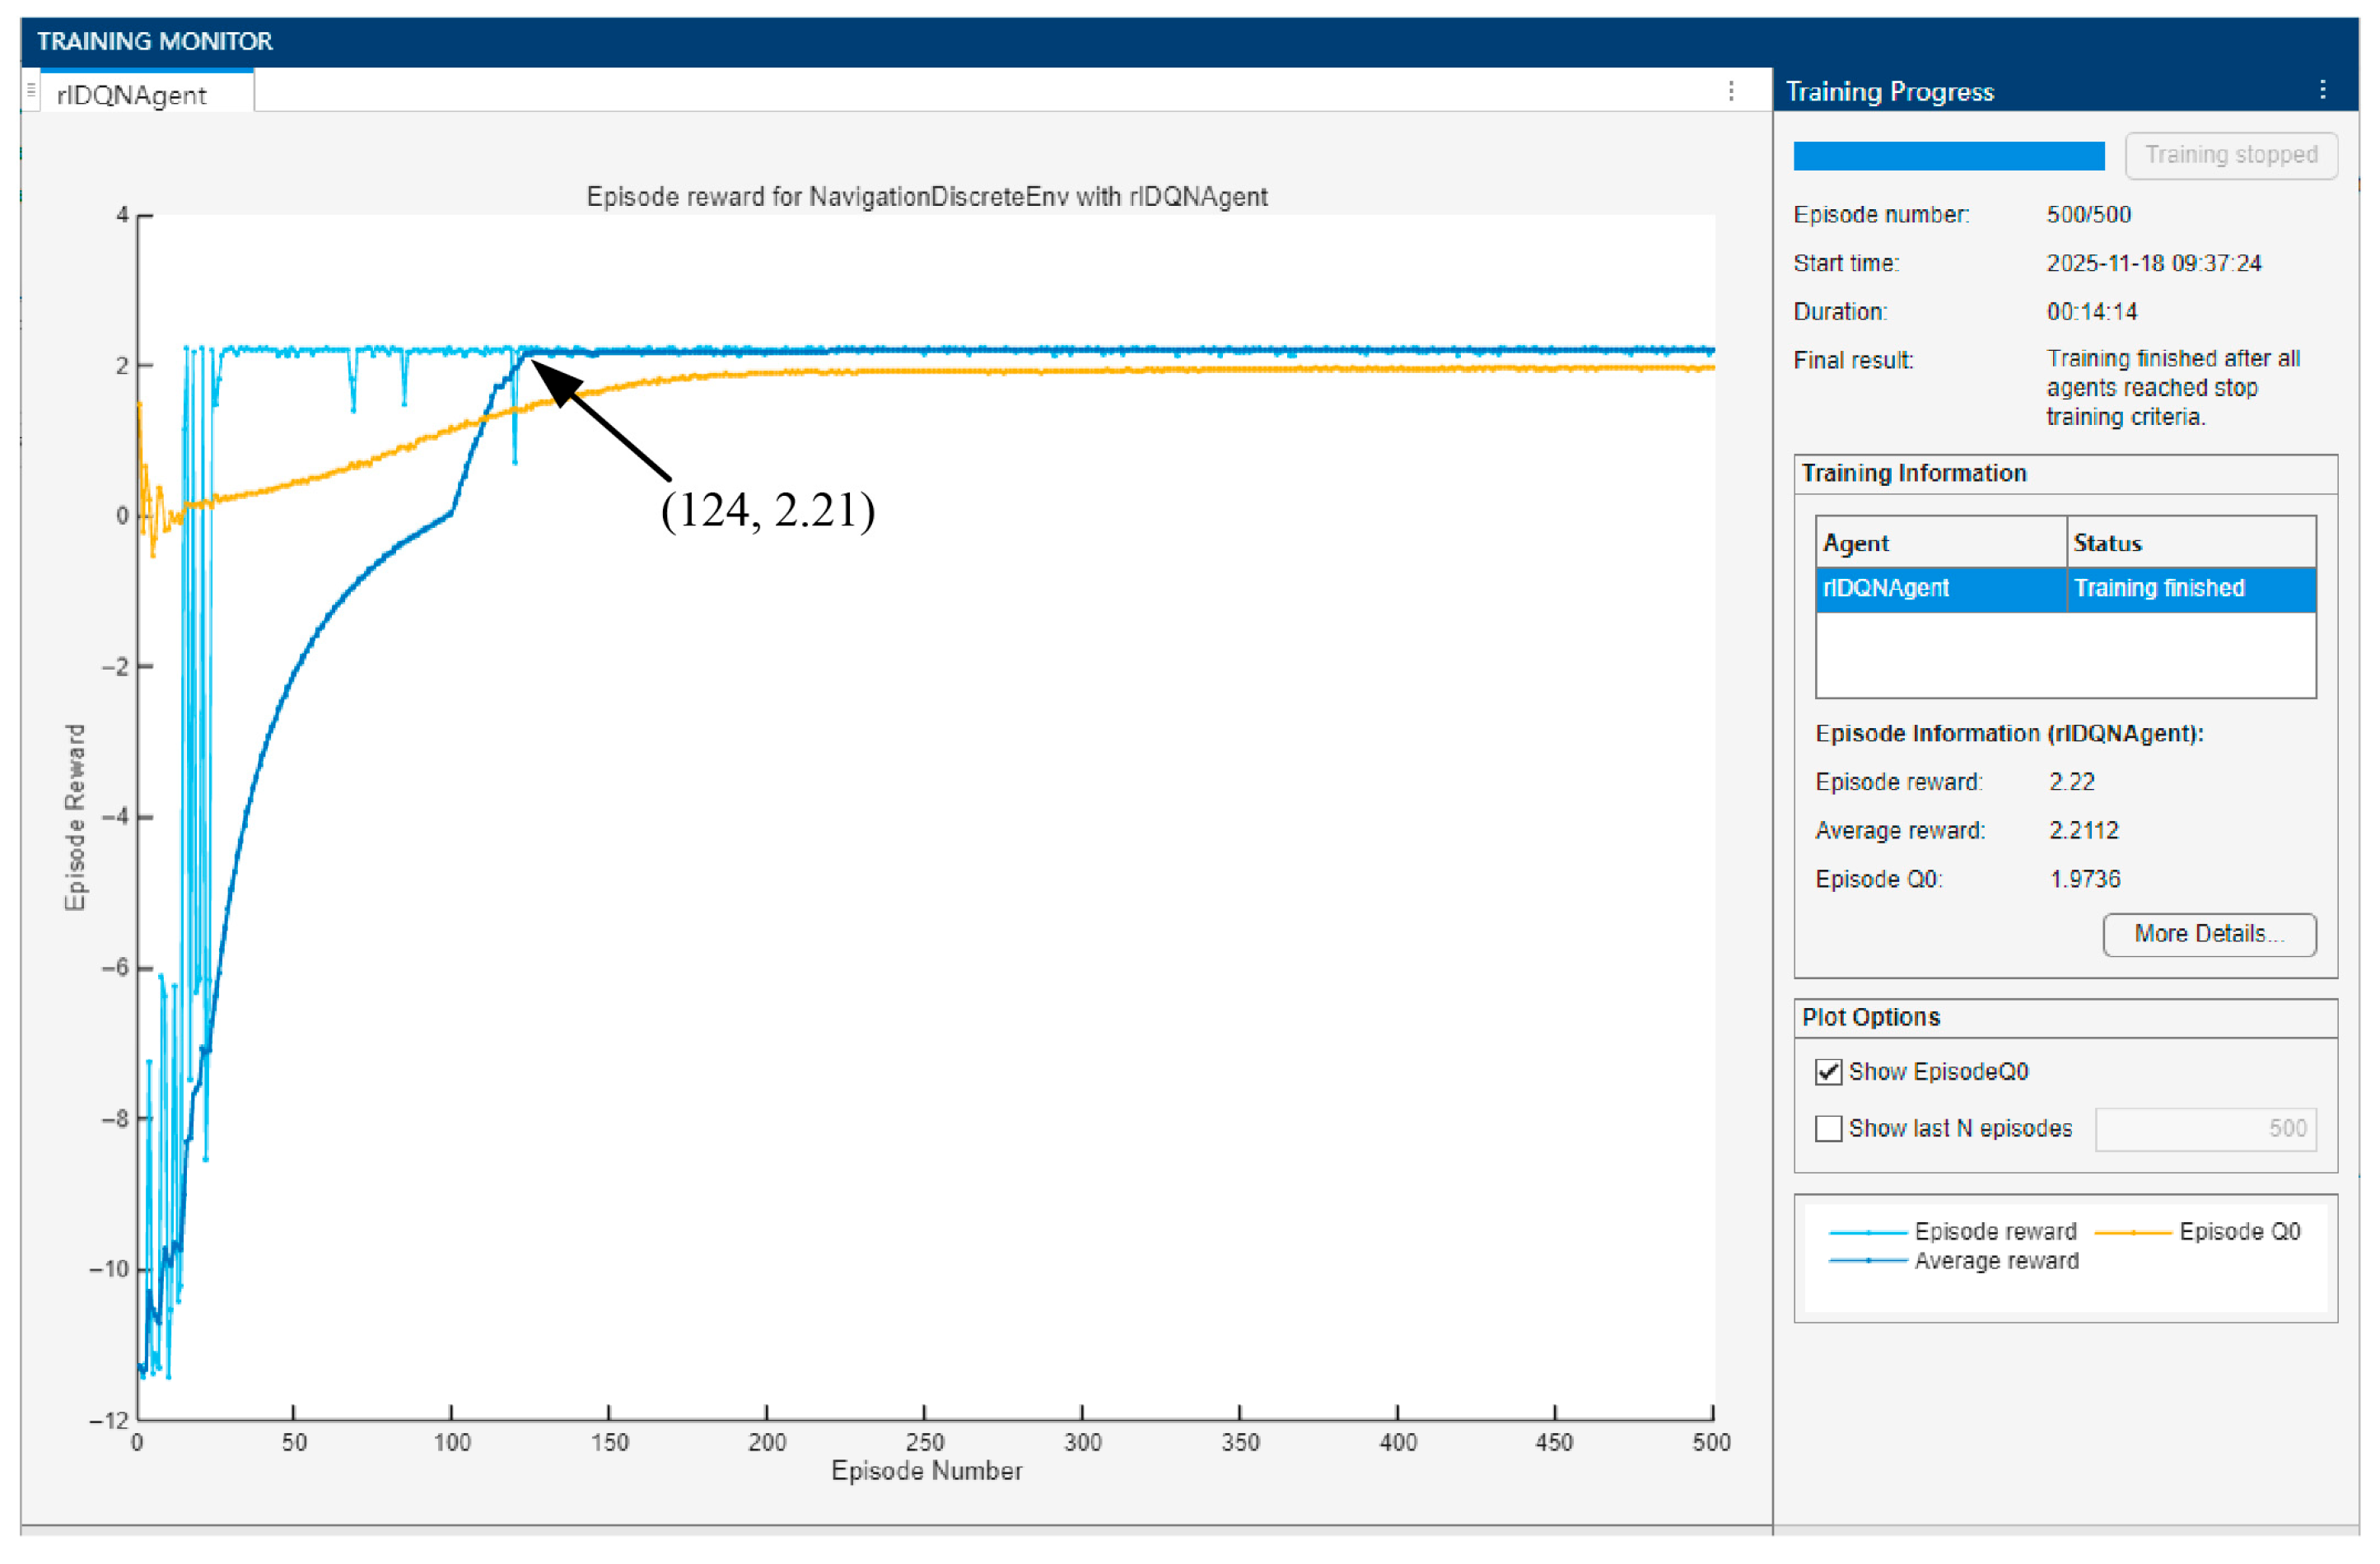Open the plot panel three-dot menu
Screen dimensions: 2380x1564
pyautogui.click(x=1731, y=91)
